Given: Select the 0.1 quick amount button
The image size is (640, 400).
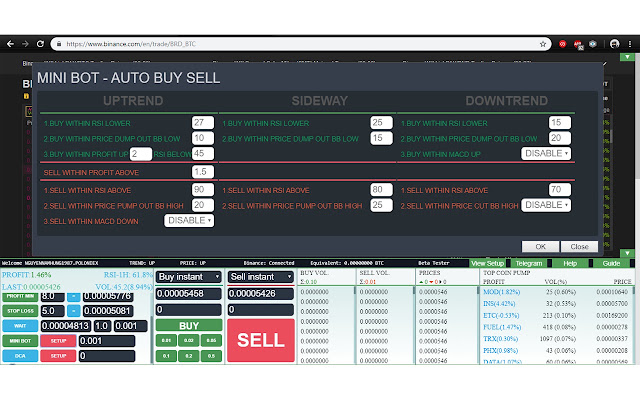Looking at the screenshot, I should pos(166,356).
